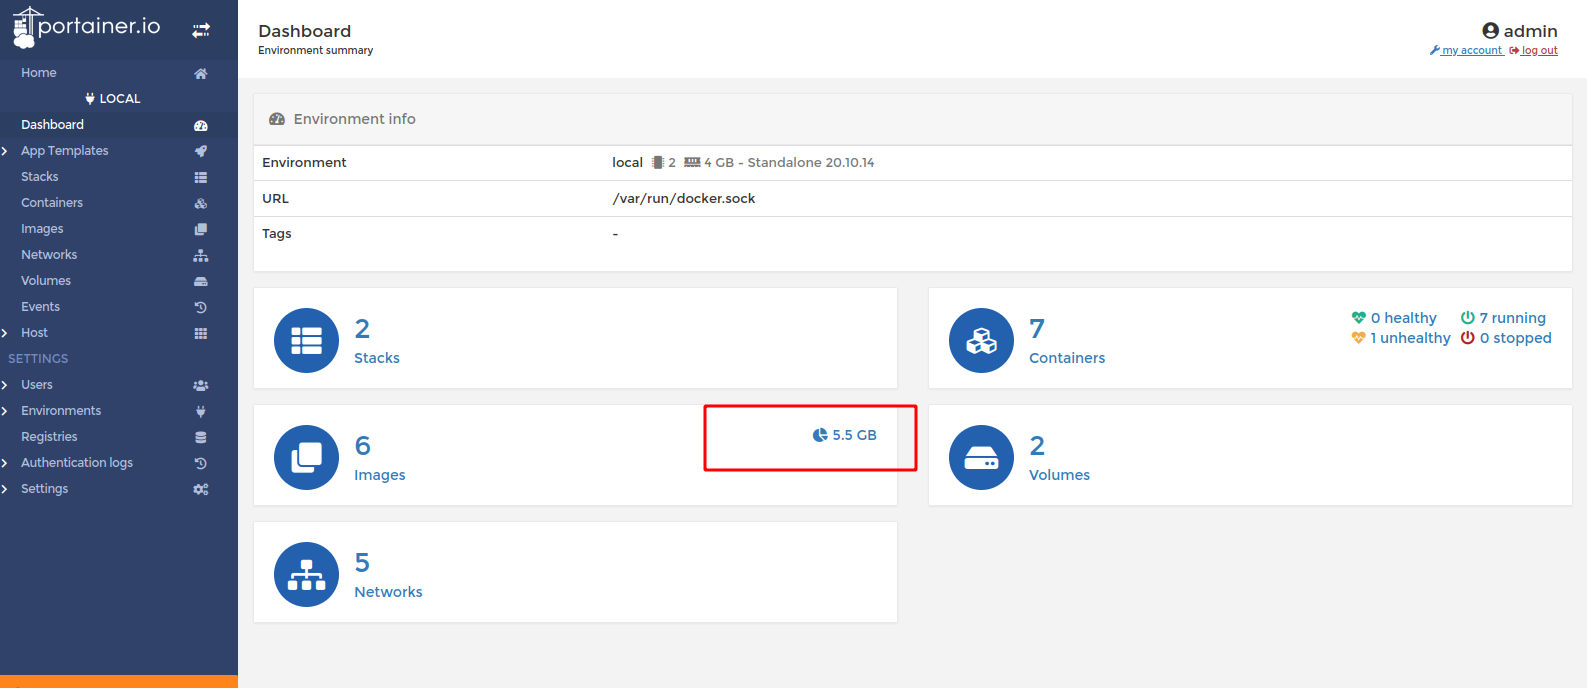Open Events in the sidebar menu
This screenshot has width=1587, height=688.
[x=40, y=307]
